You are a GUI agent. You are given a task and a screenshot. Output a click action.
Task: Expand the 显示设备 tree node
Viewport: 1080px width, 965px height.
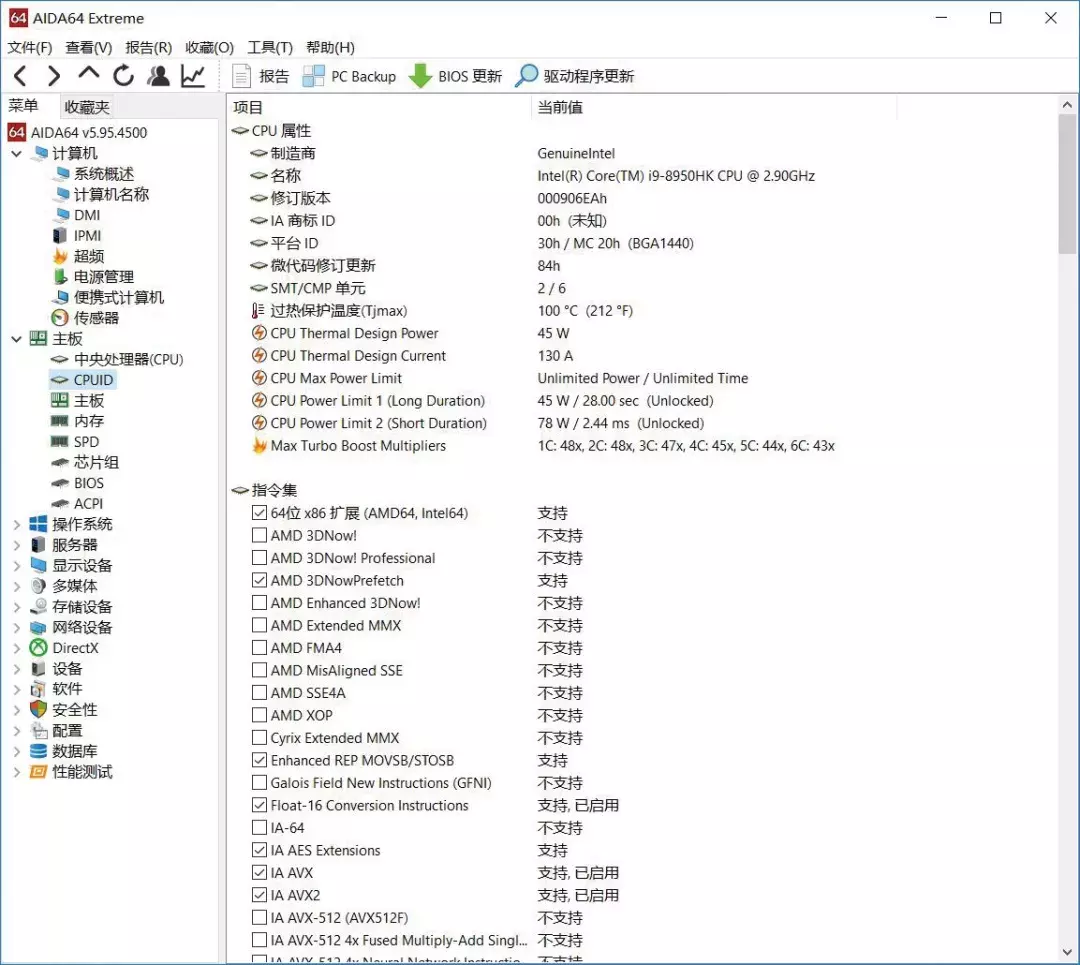tap(17, 566)
